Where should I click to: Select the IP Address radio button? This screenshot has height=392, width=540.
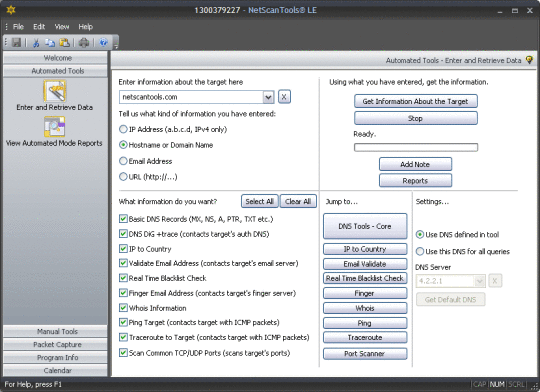point(123,129)
